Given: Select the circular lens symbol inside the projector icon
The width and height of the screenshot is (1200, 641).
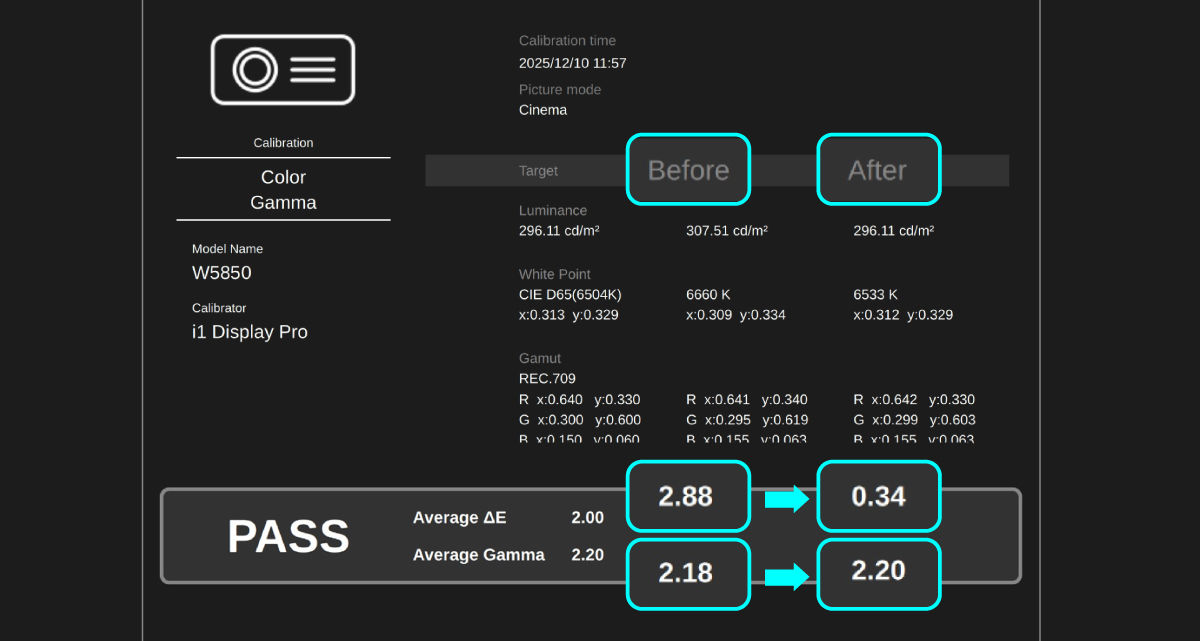Looking at the screenshot, I should coord(253,69).
